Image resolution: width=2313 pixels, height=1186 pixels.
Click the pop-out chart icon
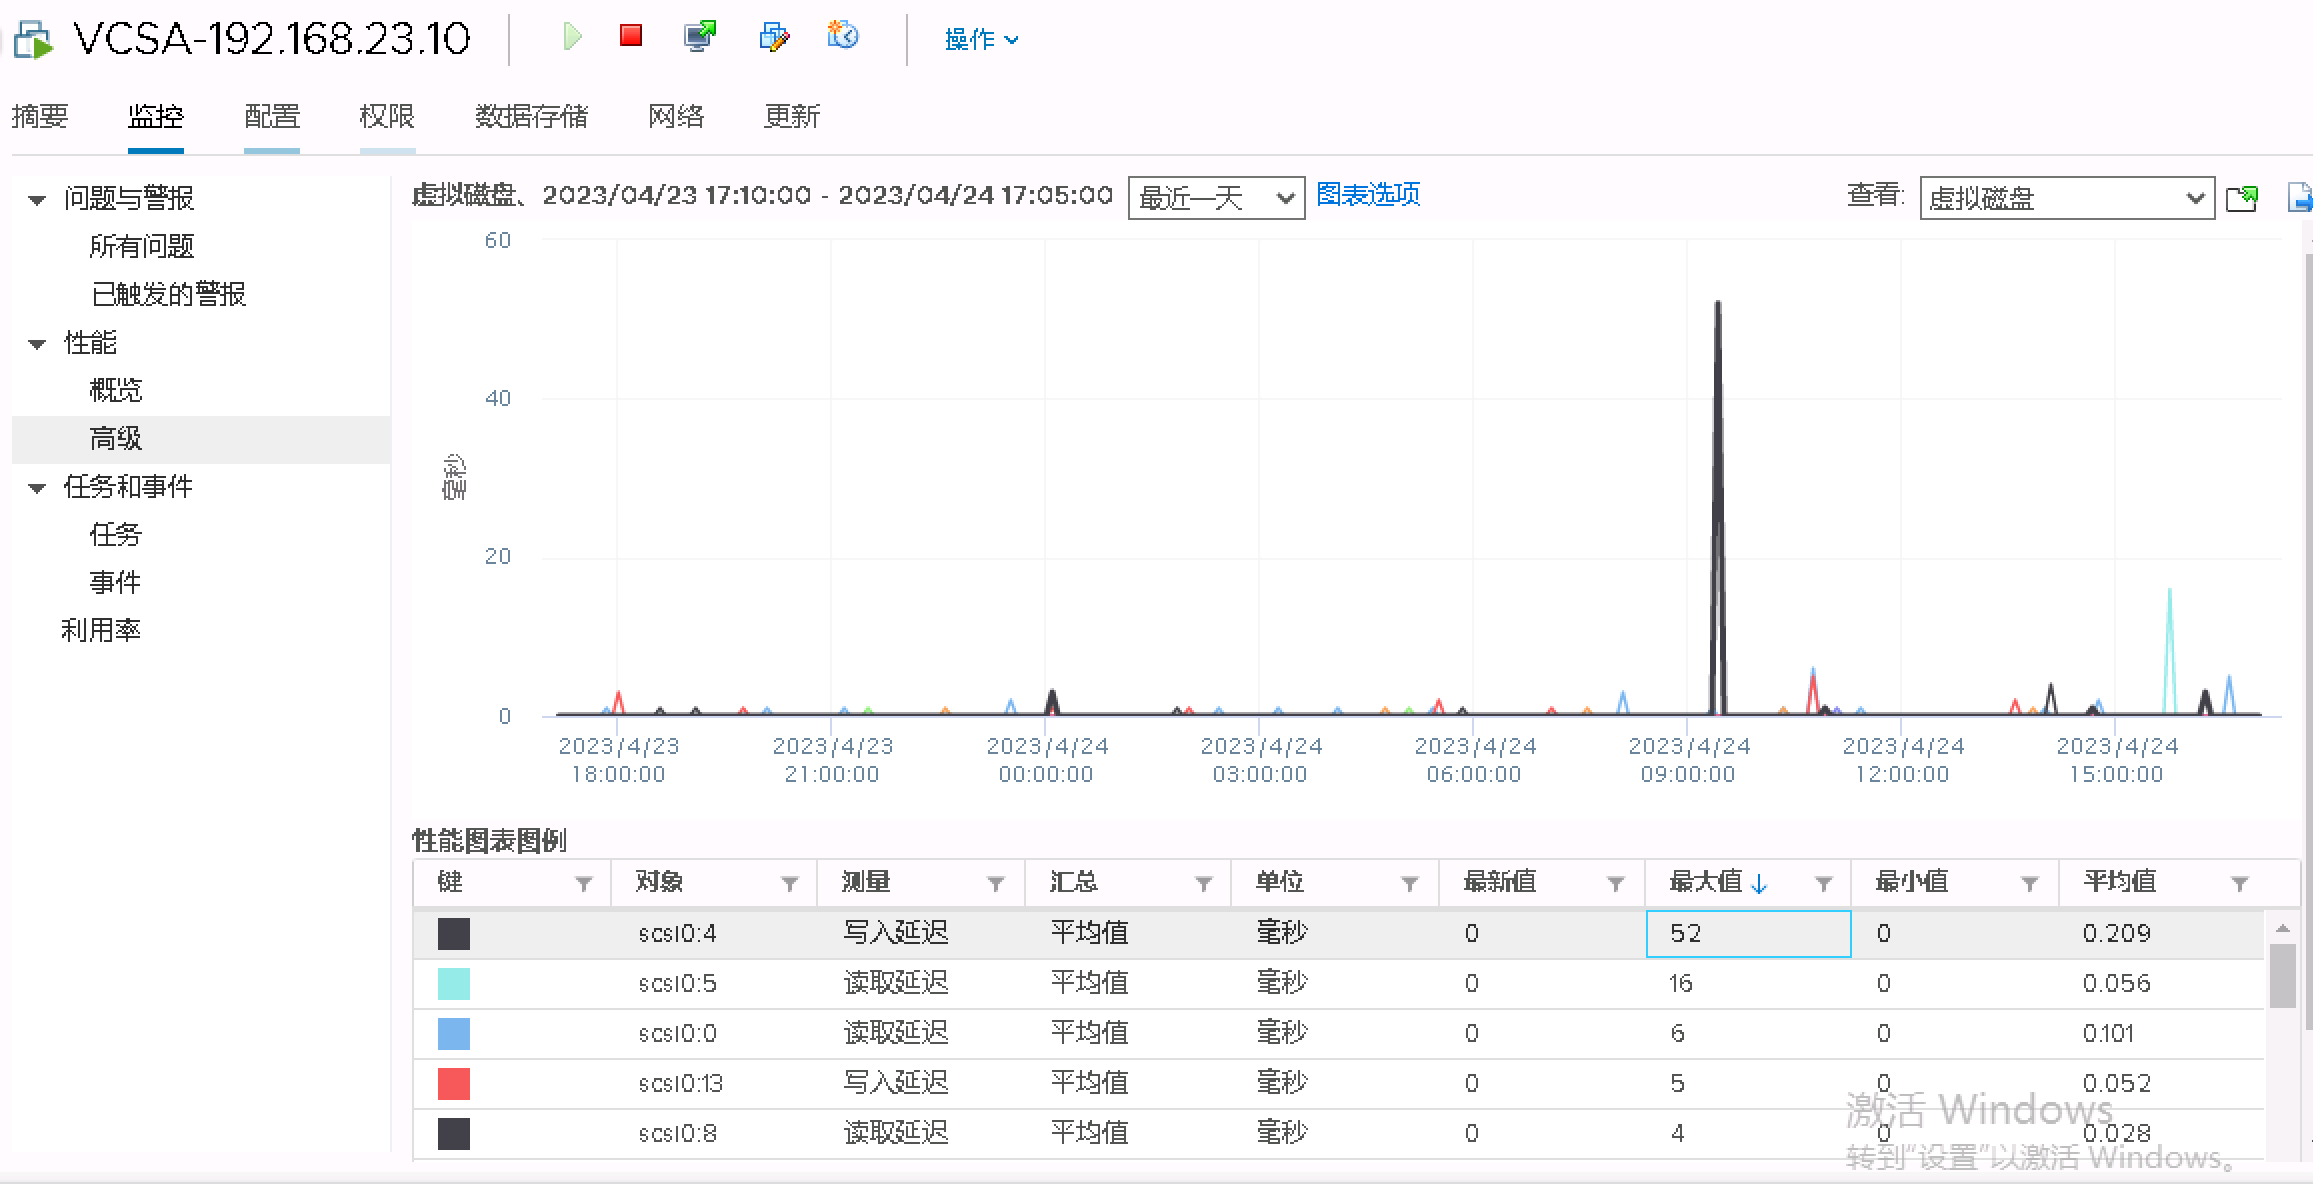coord(2242,198)
